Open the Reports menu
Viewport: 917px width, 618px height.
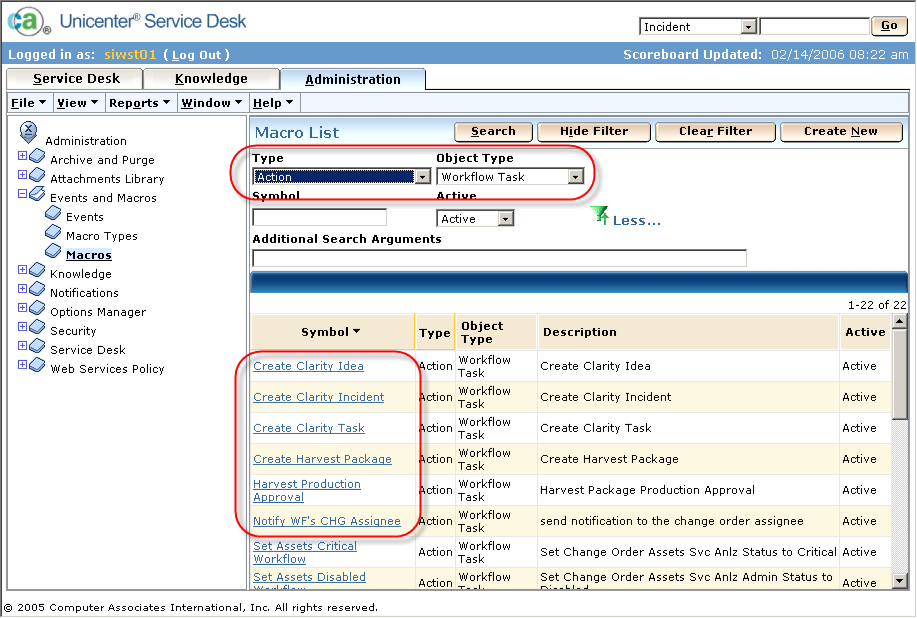[139, 103]
